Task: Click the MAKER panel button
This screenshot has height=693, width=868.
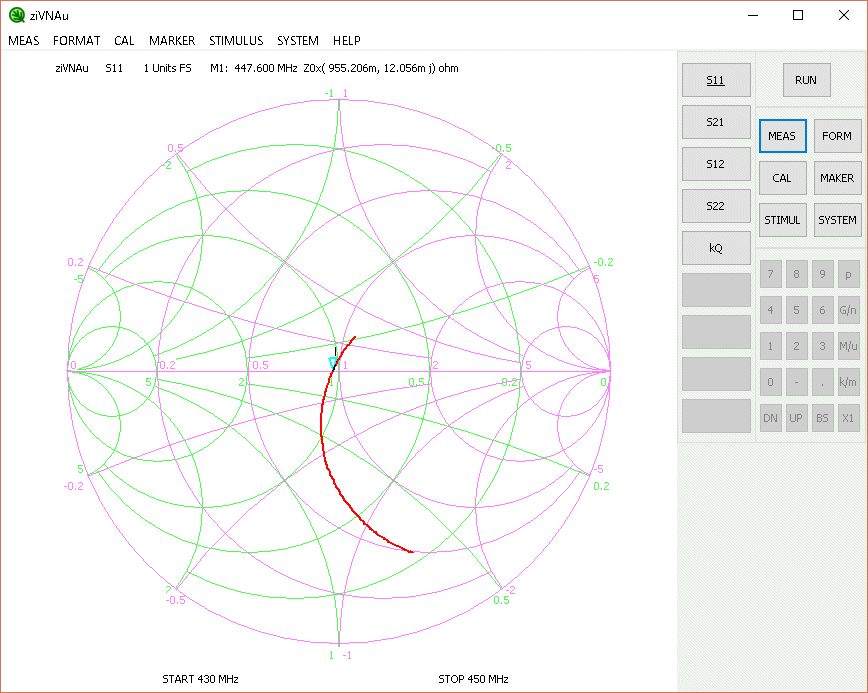Action: (x=837, y=178)
